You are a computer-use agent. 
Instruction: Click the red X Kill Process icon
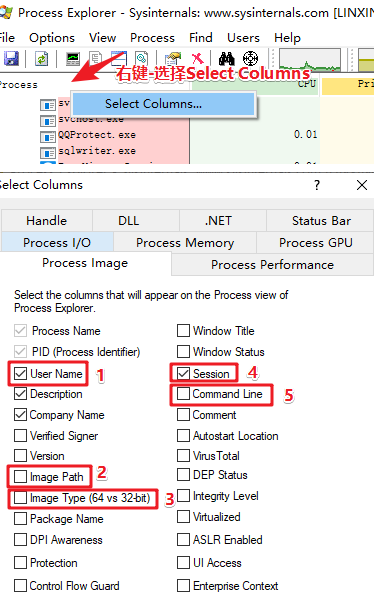point(198,59)
